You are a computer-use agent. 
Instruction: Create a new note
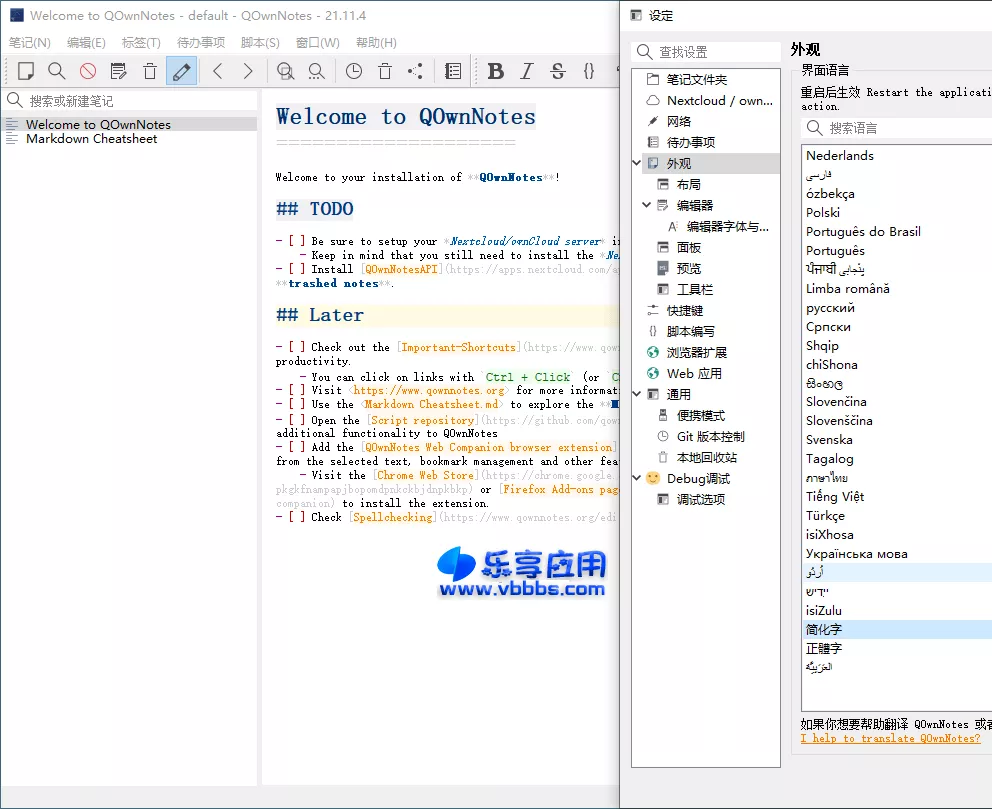click(27, 71)
